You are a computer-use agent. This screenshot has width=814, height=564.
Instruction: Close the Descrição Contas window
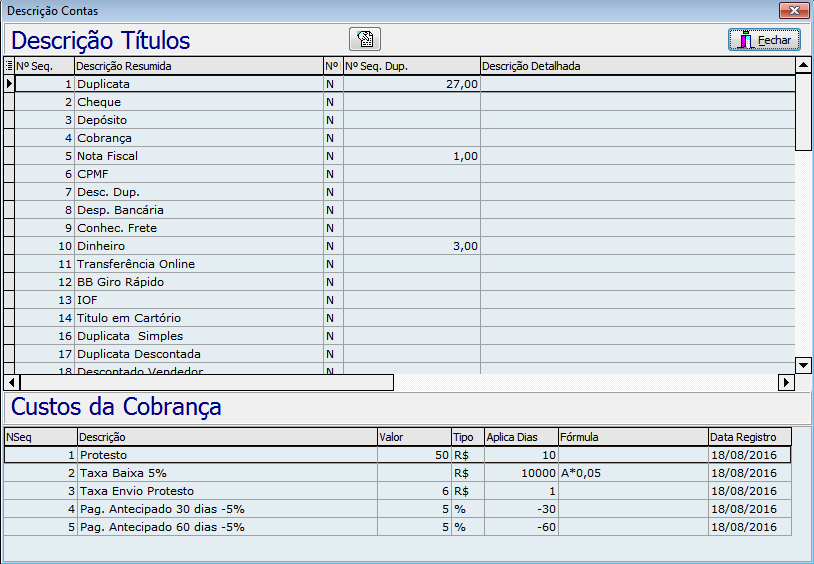coord(794,10)
